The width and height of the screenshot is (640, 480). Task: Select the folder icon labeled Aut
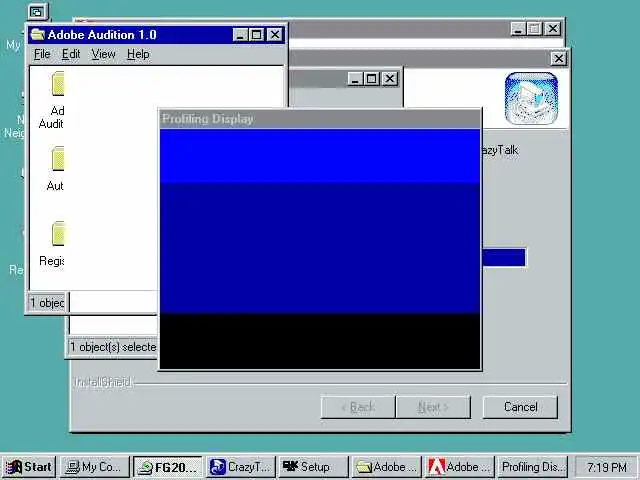(x=58, y=158)
